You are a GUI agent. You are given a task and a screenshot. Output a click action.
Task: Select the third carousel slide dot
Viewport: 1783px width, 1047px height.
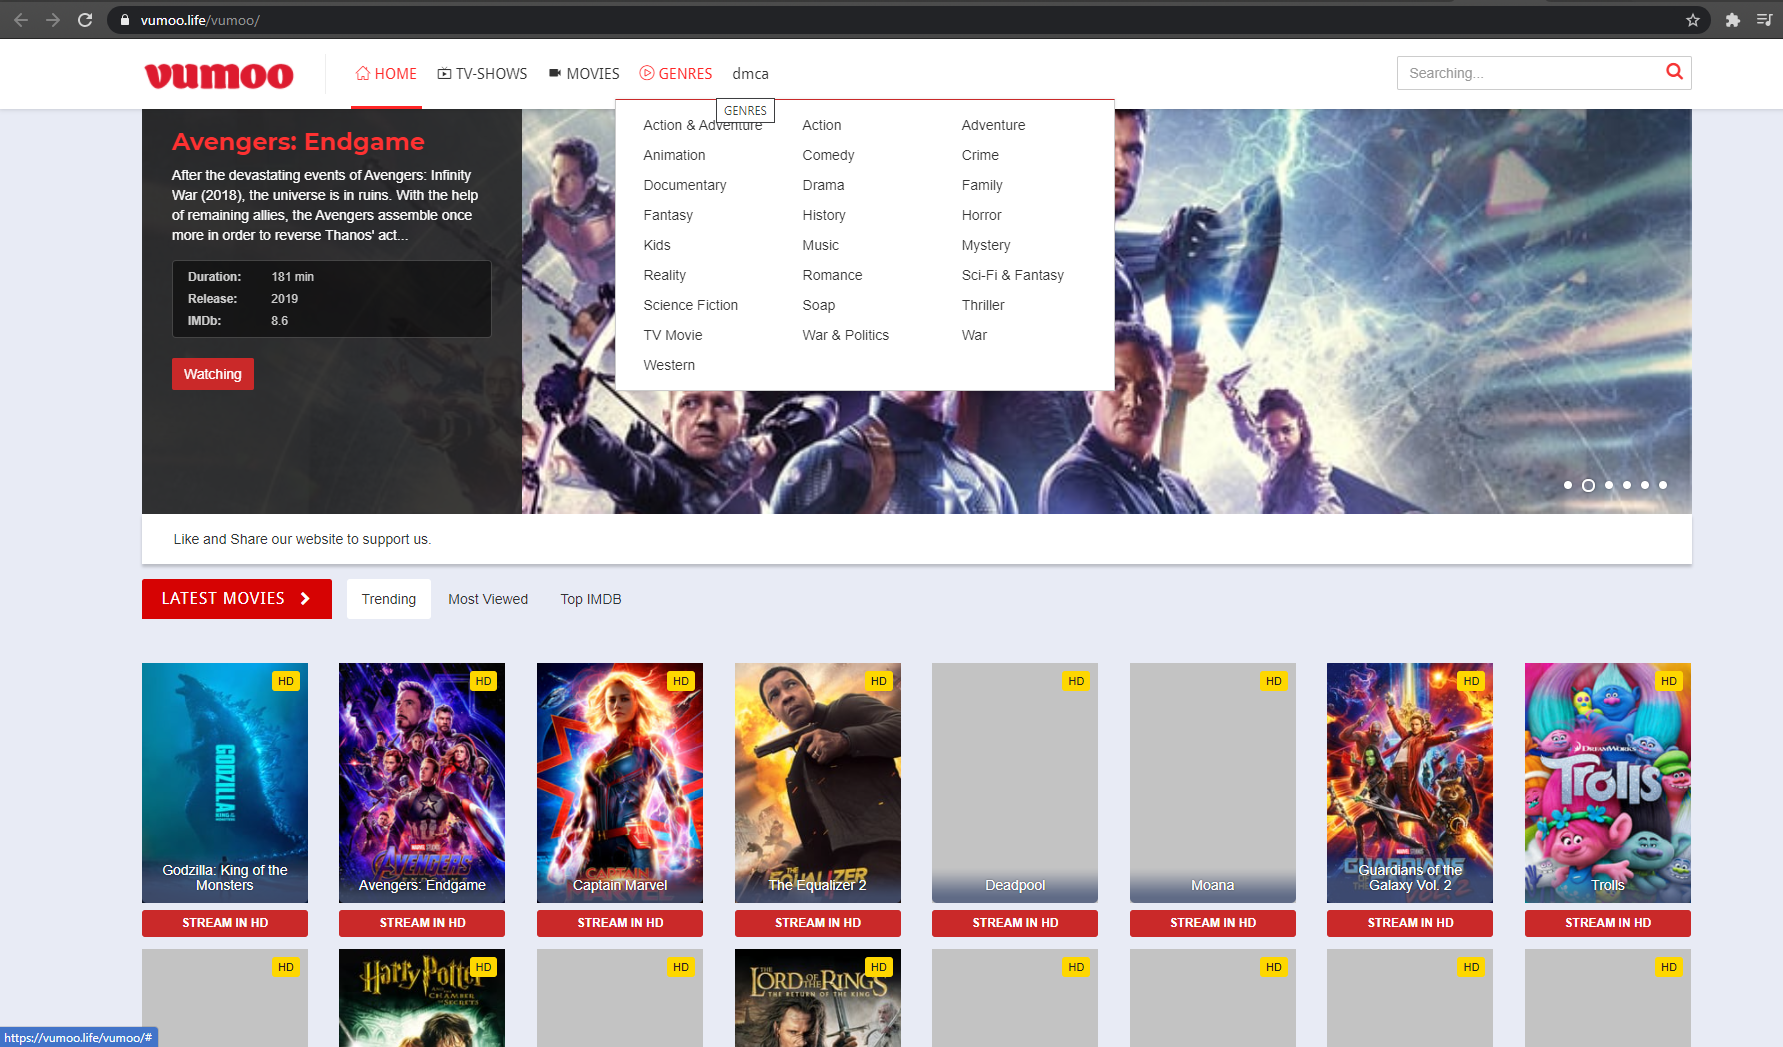tap(1609, 485)
